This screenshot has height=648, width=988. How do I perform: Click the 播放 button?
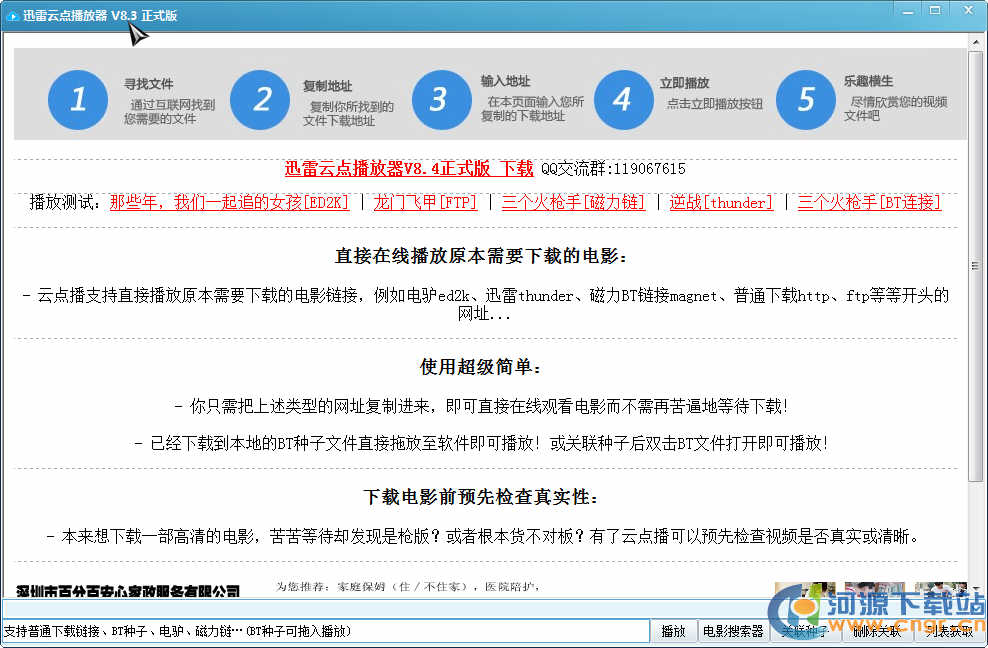(x=673, y=631)
